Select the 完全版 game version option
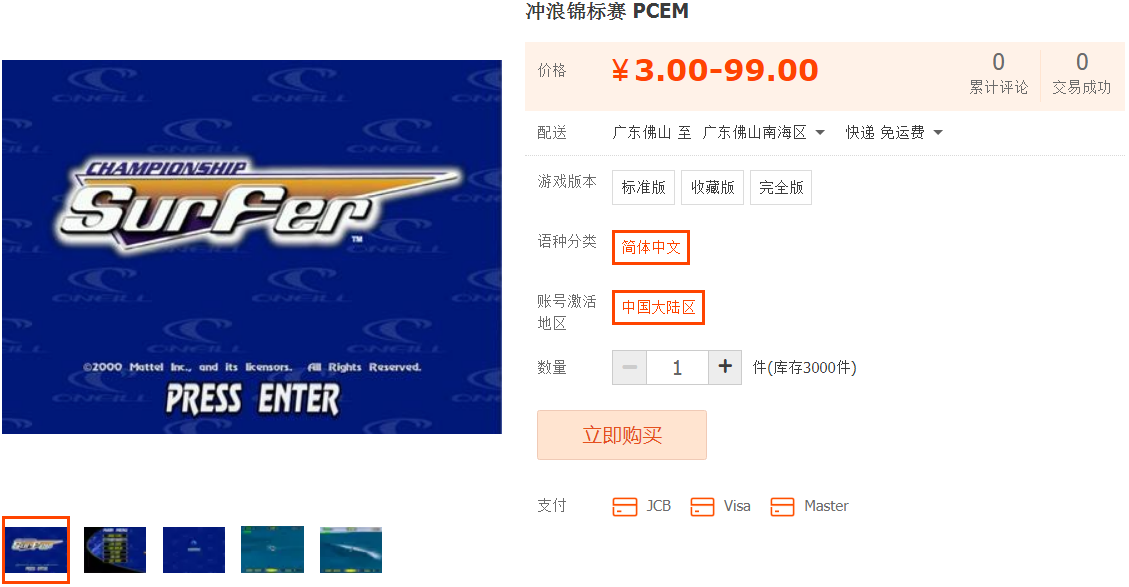The image size is (1129, 587). point(781,187)
